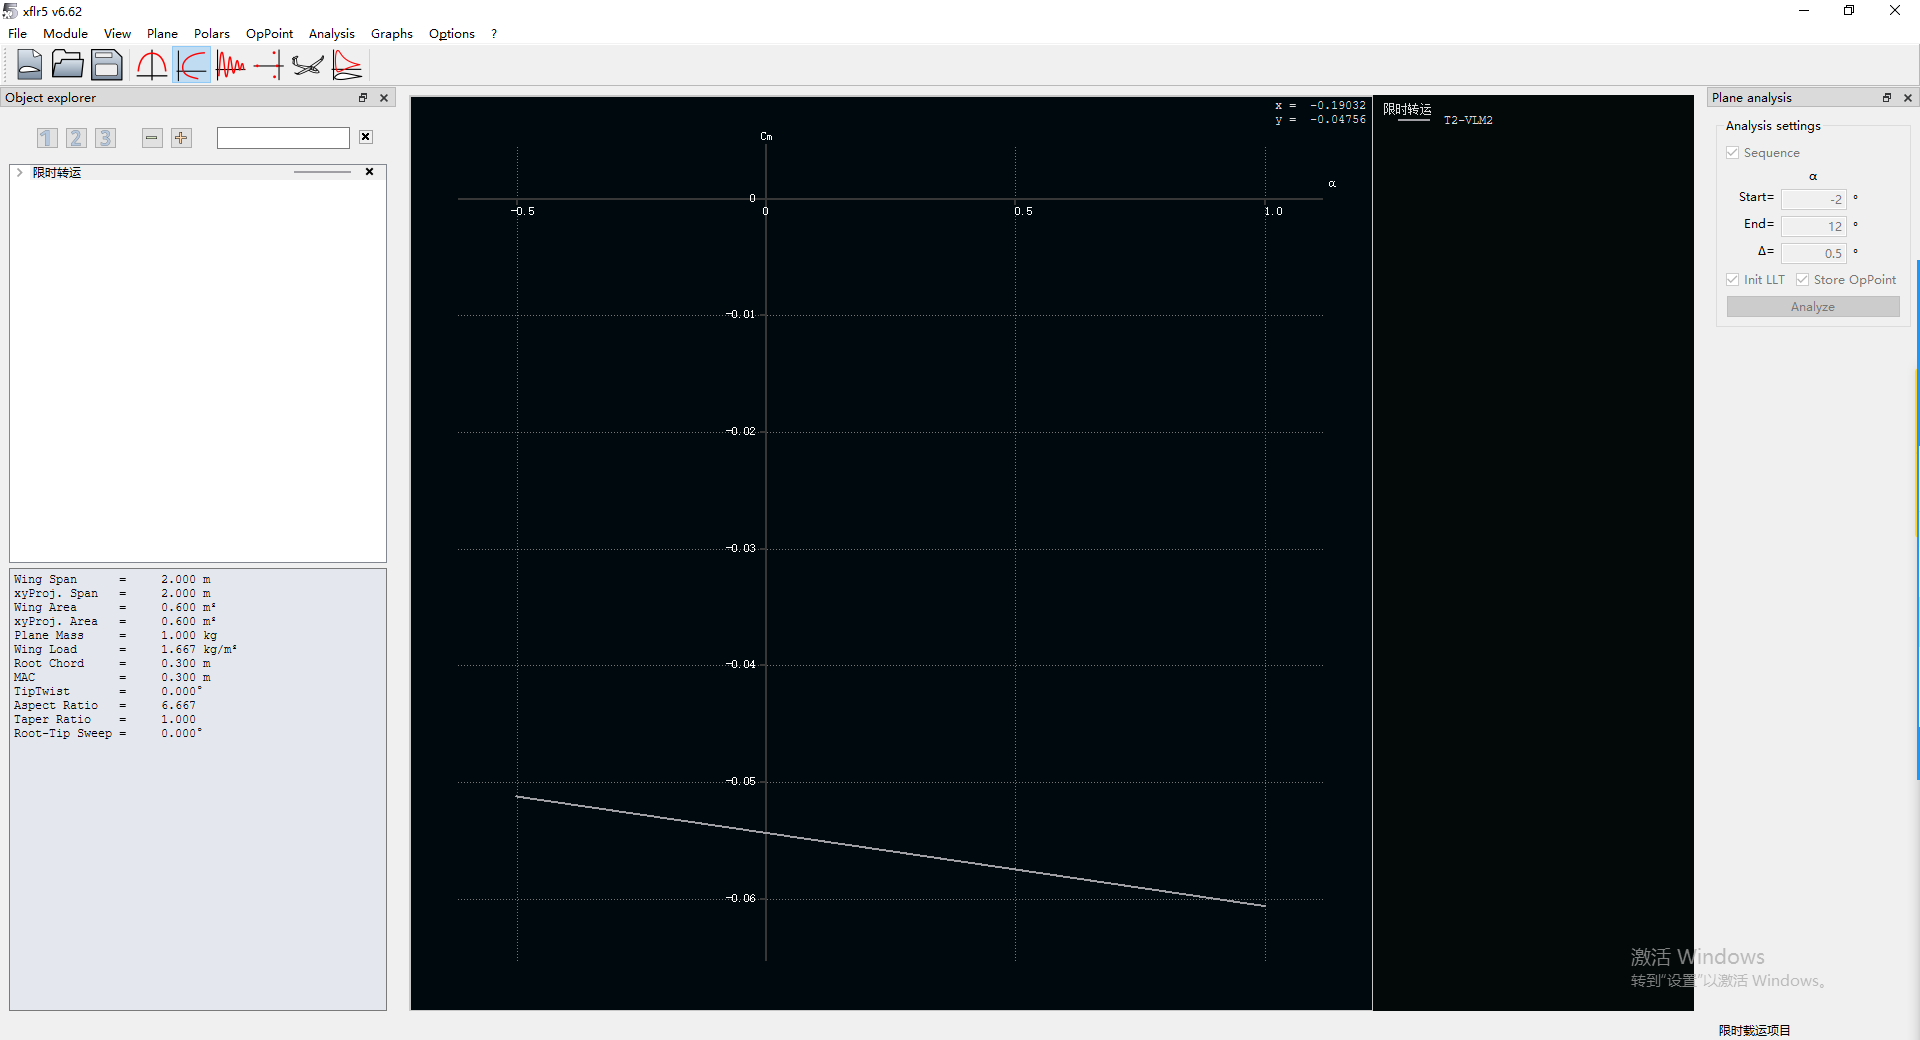Click the Wing Span value 2.000 m
Viewport: 1920px width, 1040px height.
[x=186, y=579]
